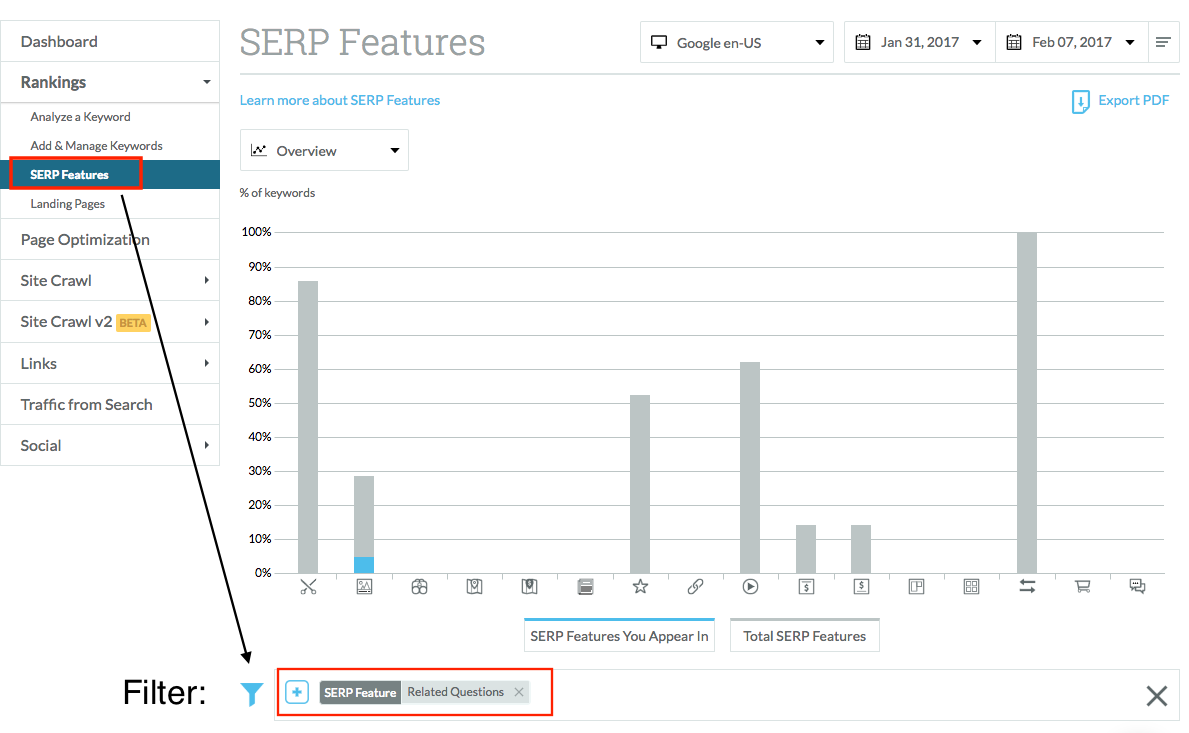This screenshot has width=1189, height=733.
Task: Remove the Related Questions filter tag
Action: (x=519, y=692)
